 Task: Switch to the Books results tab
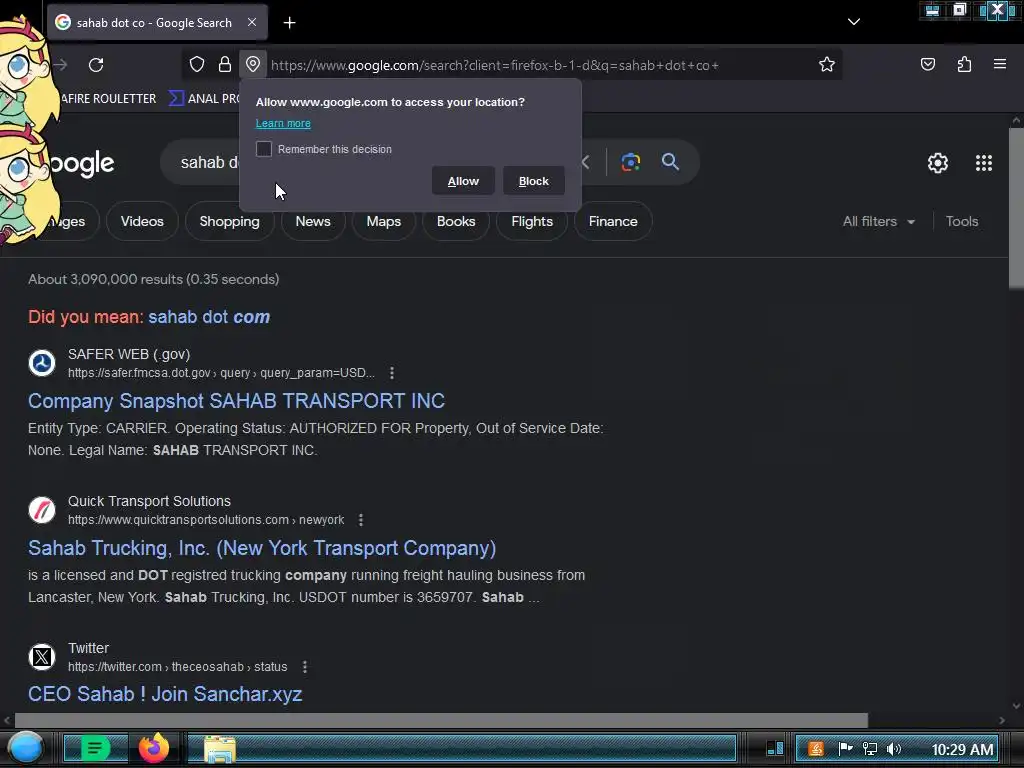tap(456, 221)
